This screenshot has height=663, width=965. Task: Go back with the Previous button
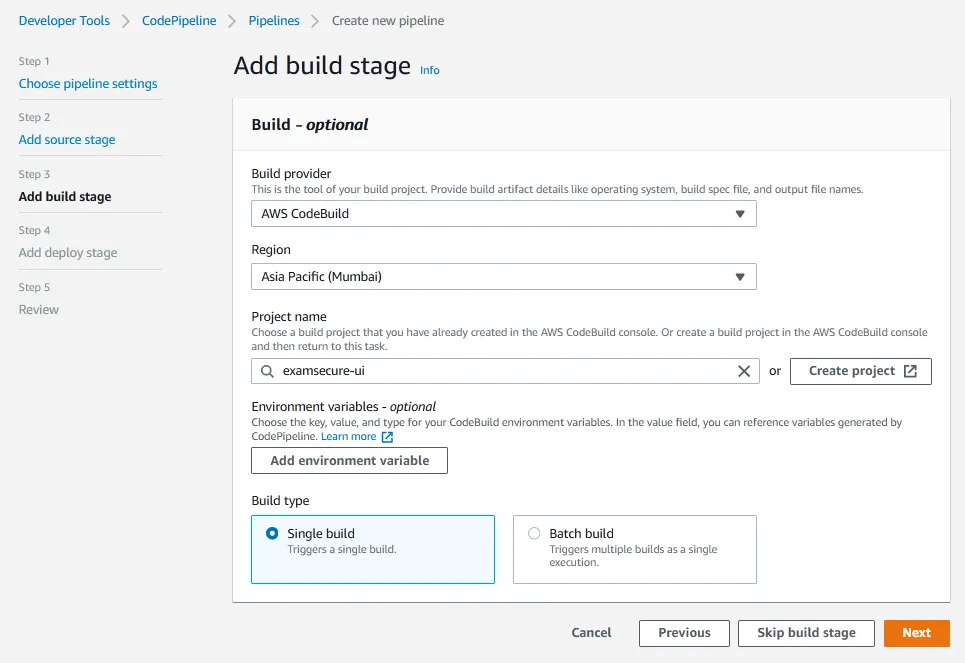684,633
